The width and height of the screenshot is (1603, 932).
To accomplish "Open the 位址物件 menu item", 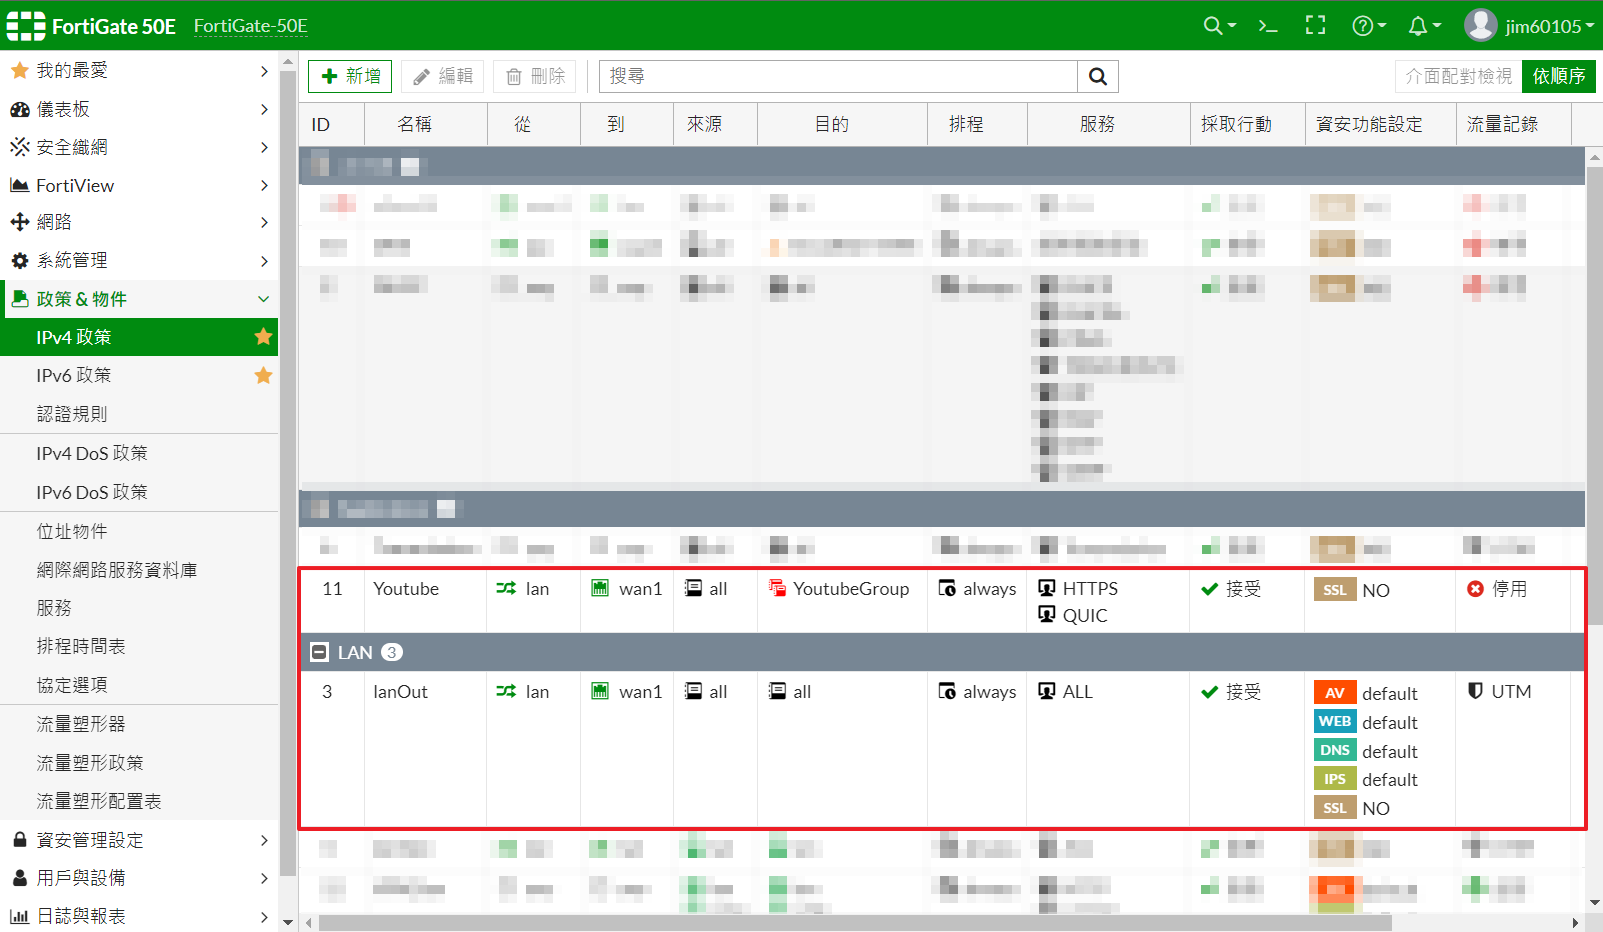I will coord(72,531).
